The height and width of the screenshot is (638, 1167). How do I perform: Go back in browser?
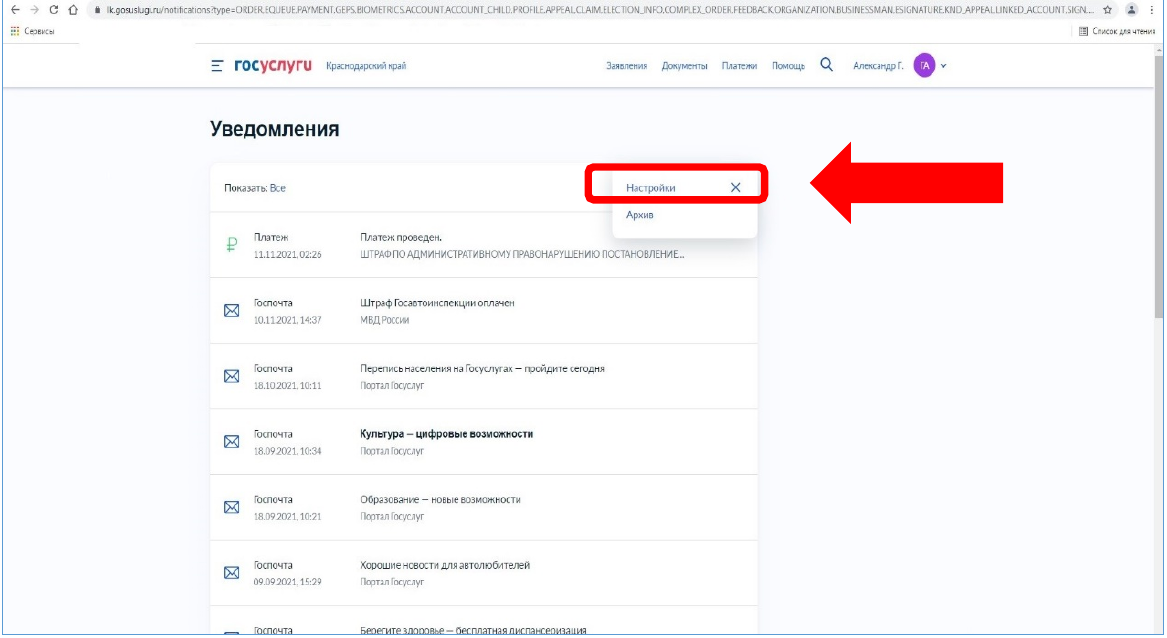tap(15, 10)
